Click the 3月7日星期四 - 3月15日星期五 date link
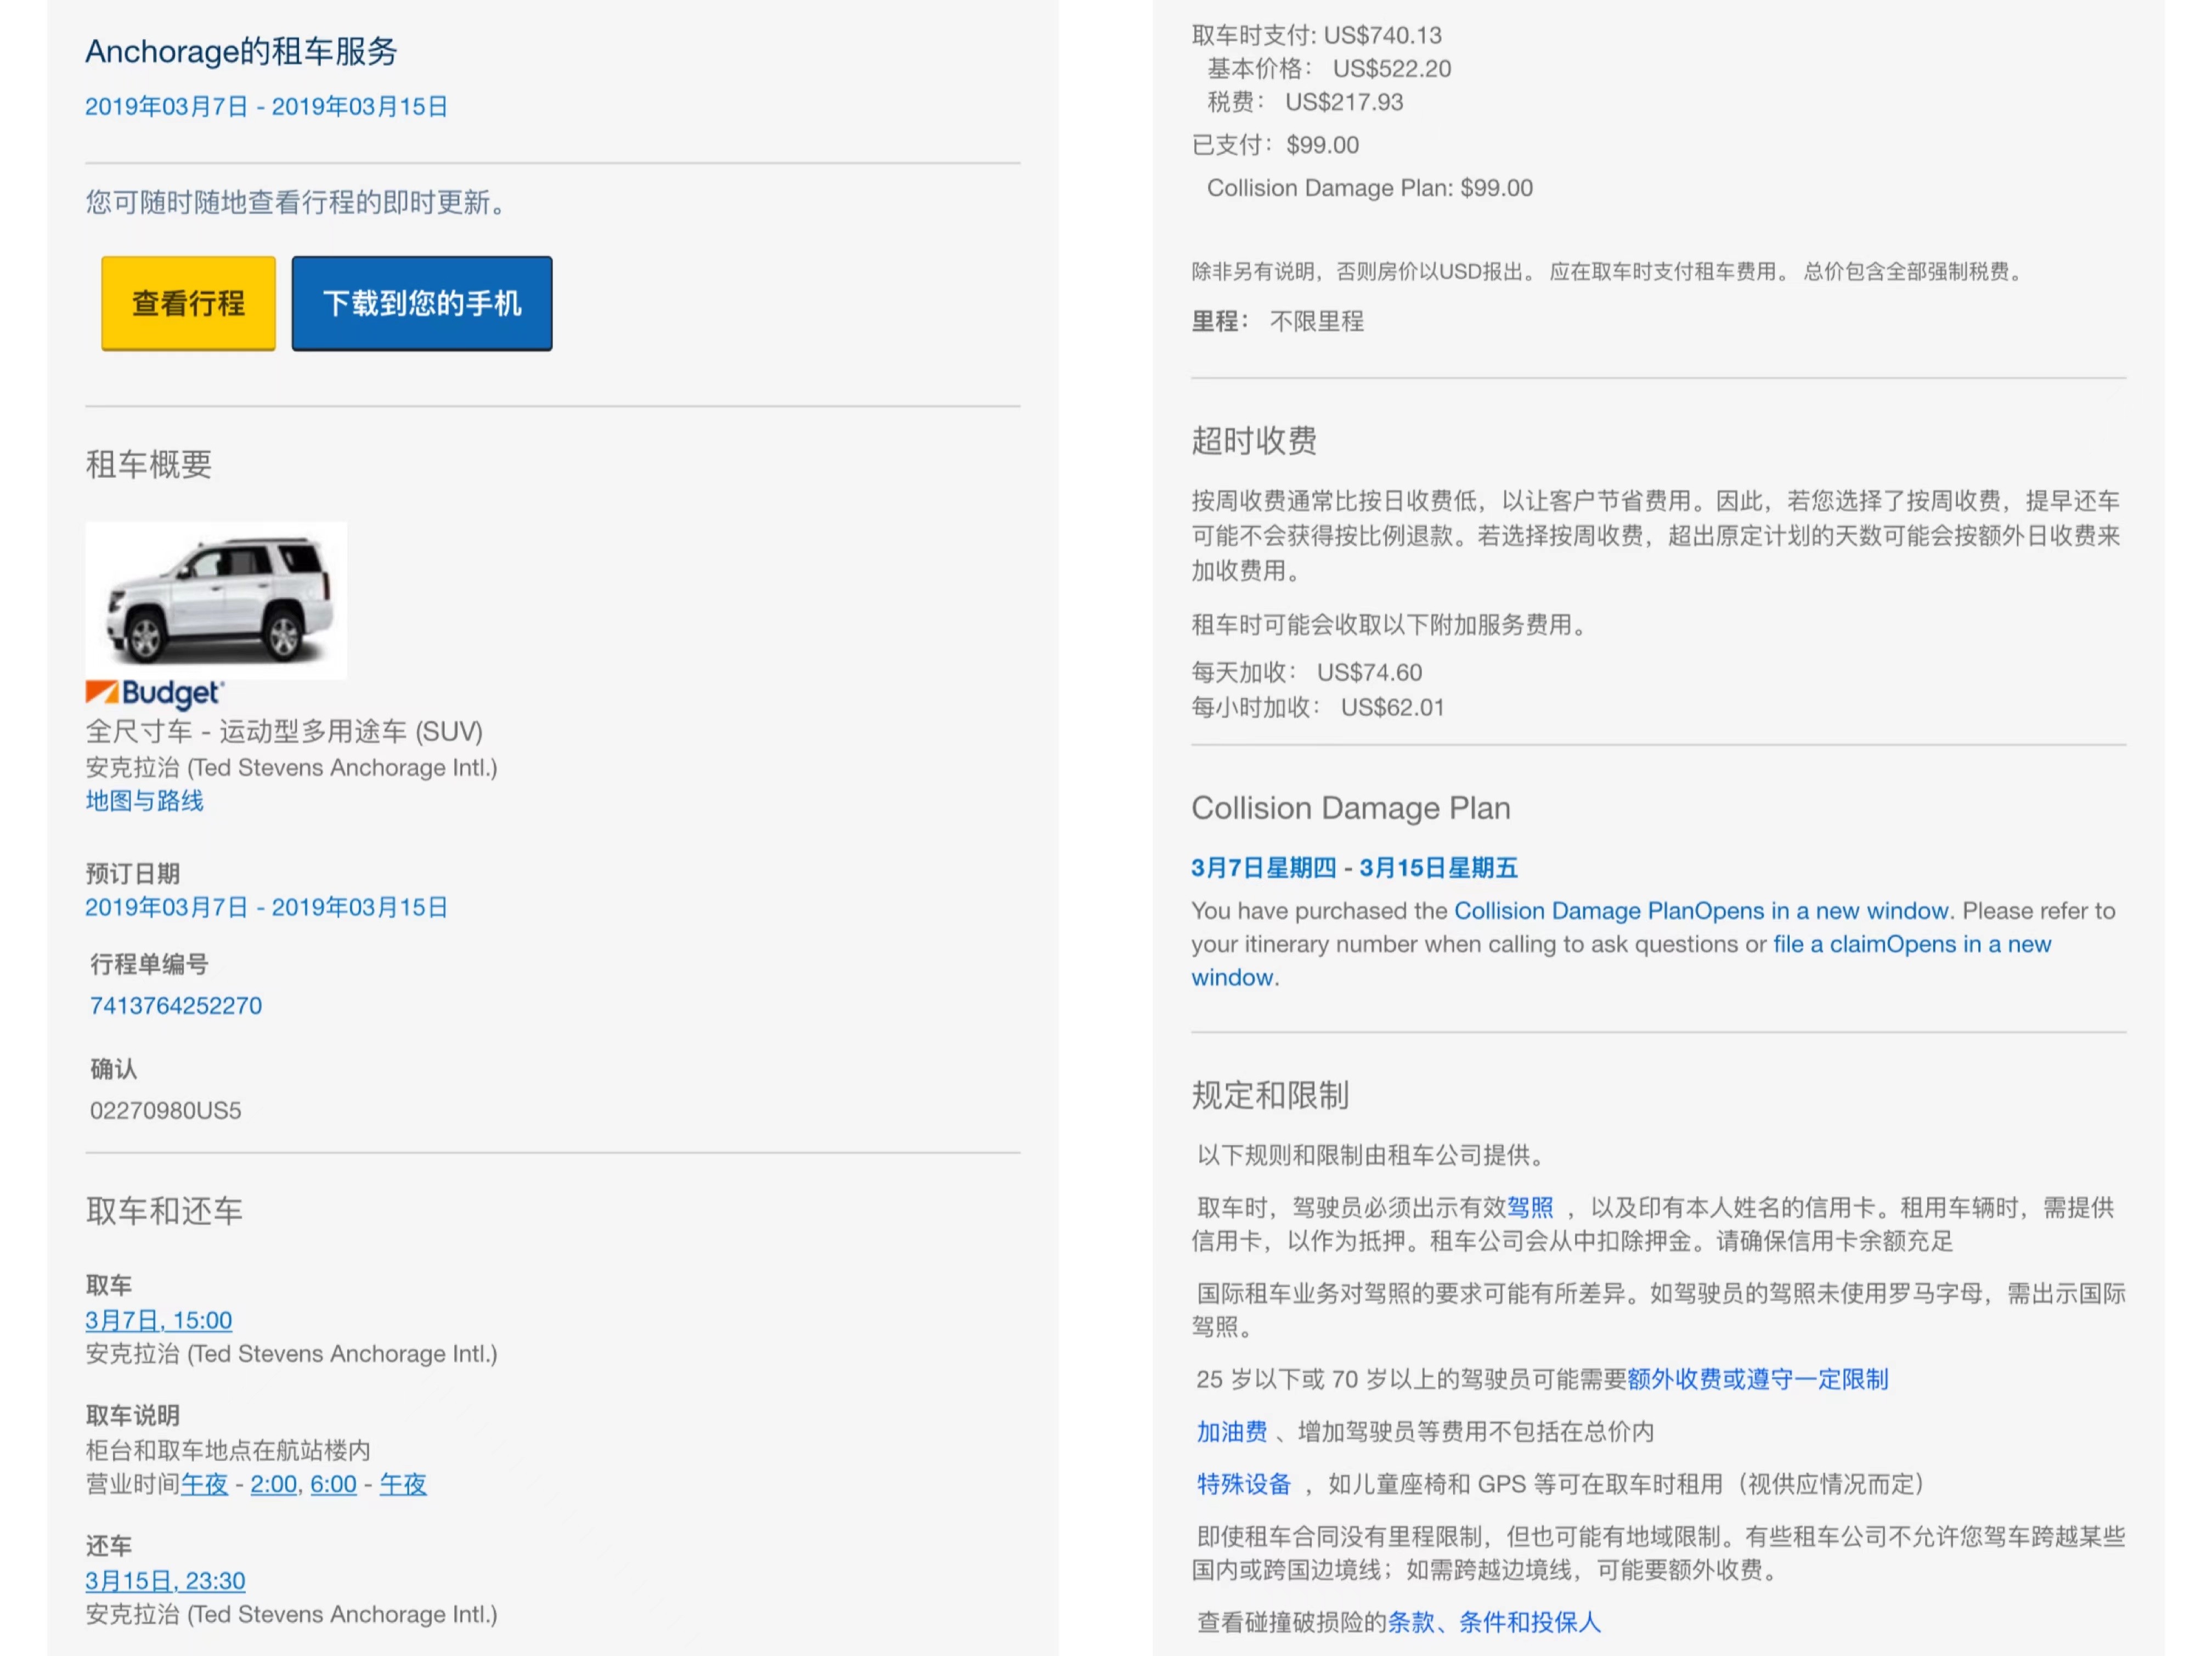 tap(1354, 868)
